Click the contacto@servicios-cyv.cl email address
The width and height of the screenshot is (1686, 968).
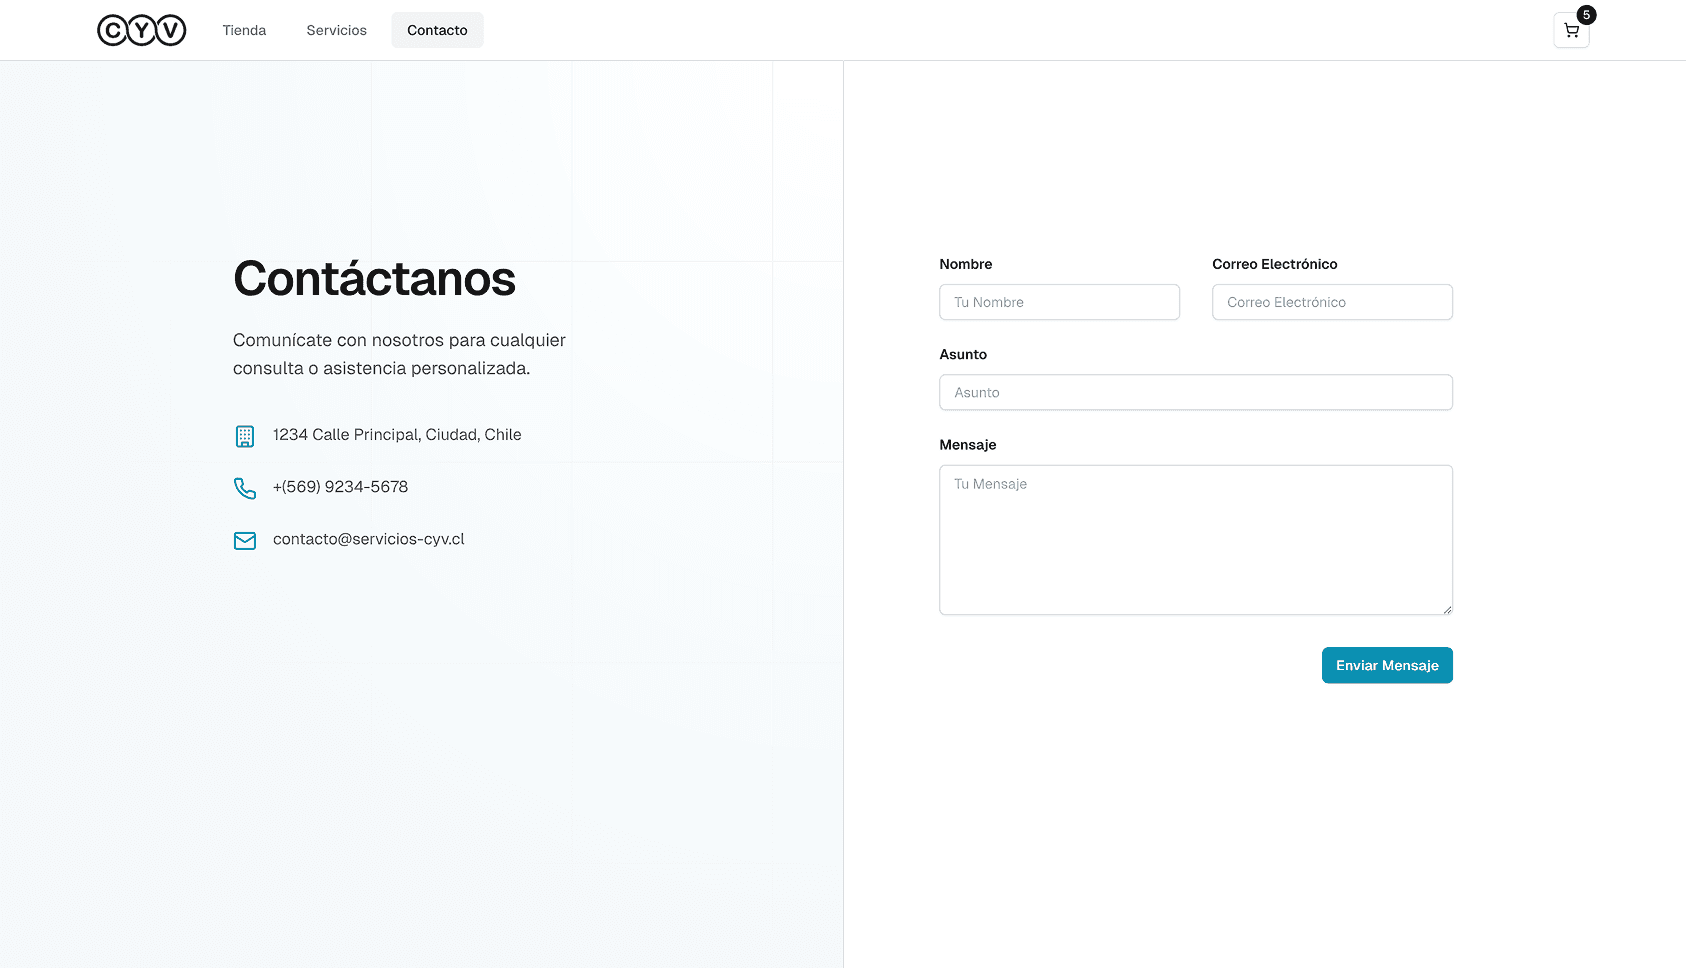(368, 539)
